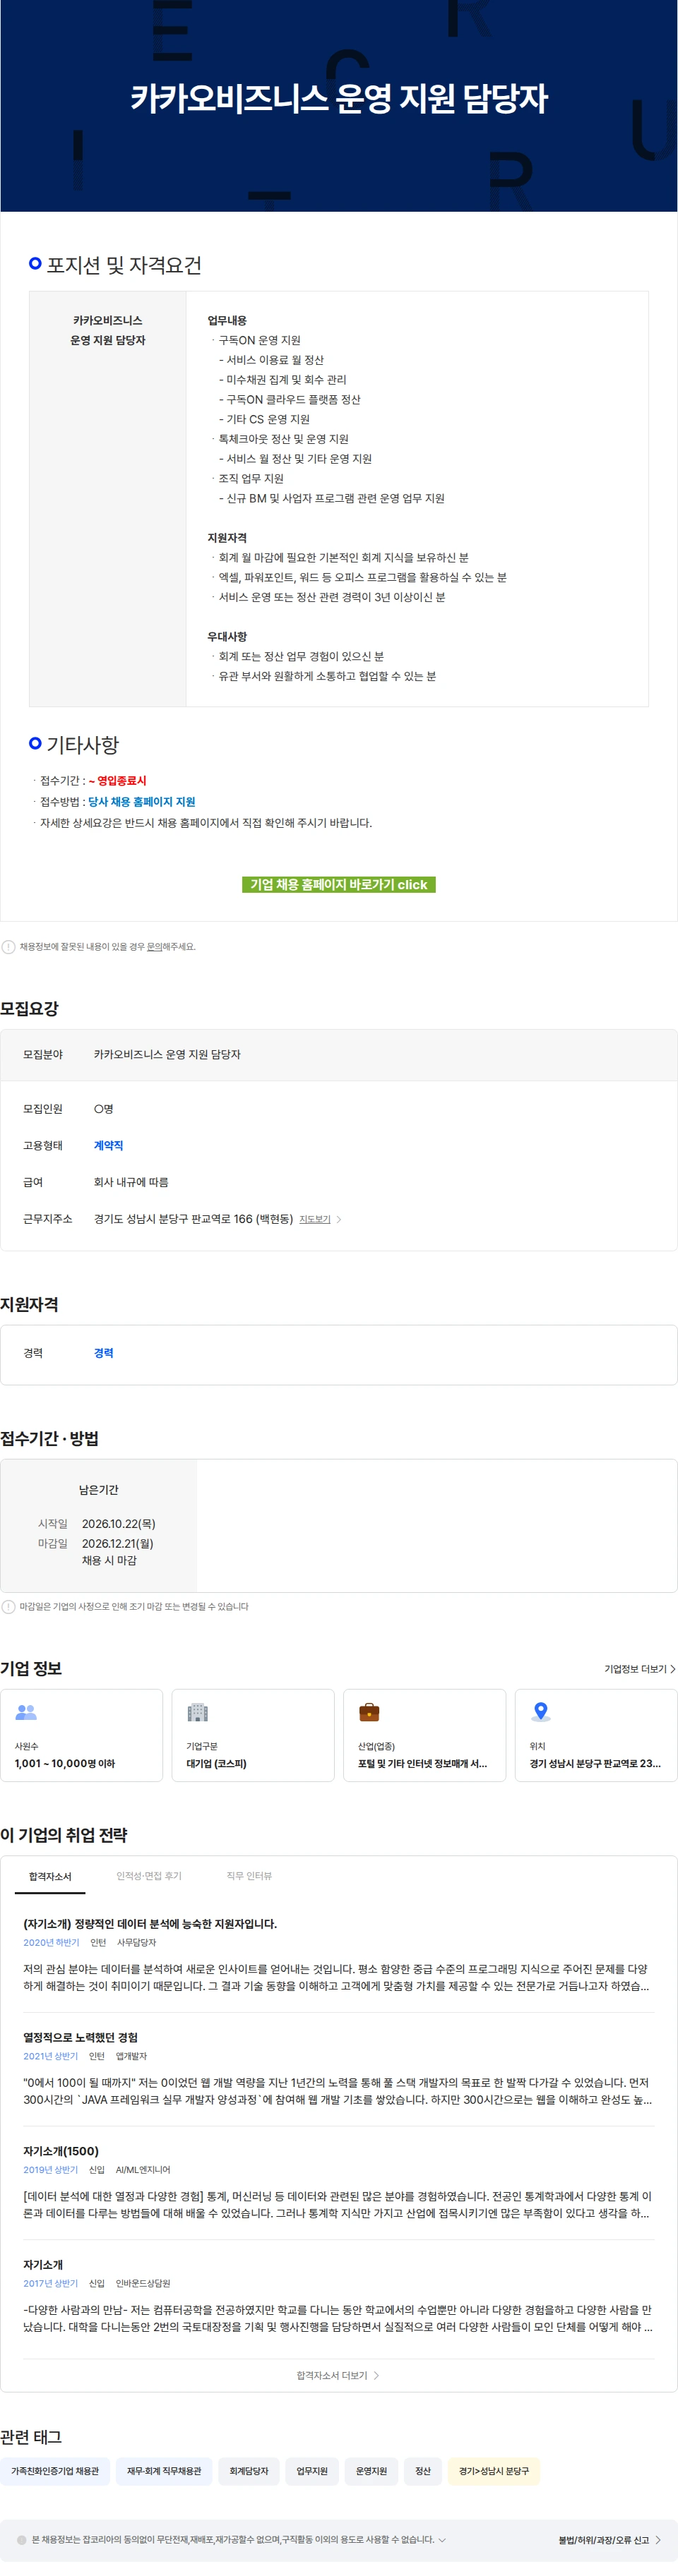Expand the 본 채용정보는 잡코리아의 notice dropdown
This screenshot has height=2576, width=678.
click(442, 2540)
